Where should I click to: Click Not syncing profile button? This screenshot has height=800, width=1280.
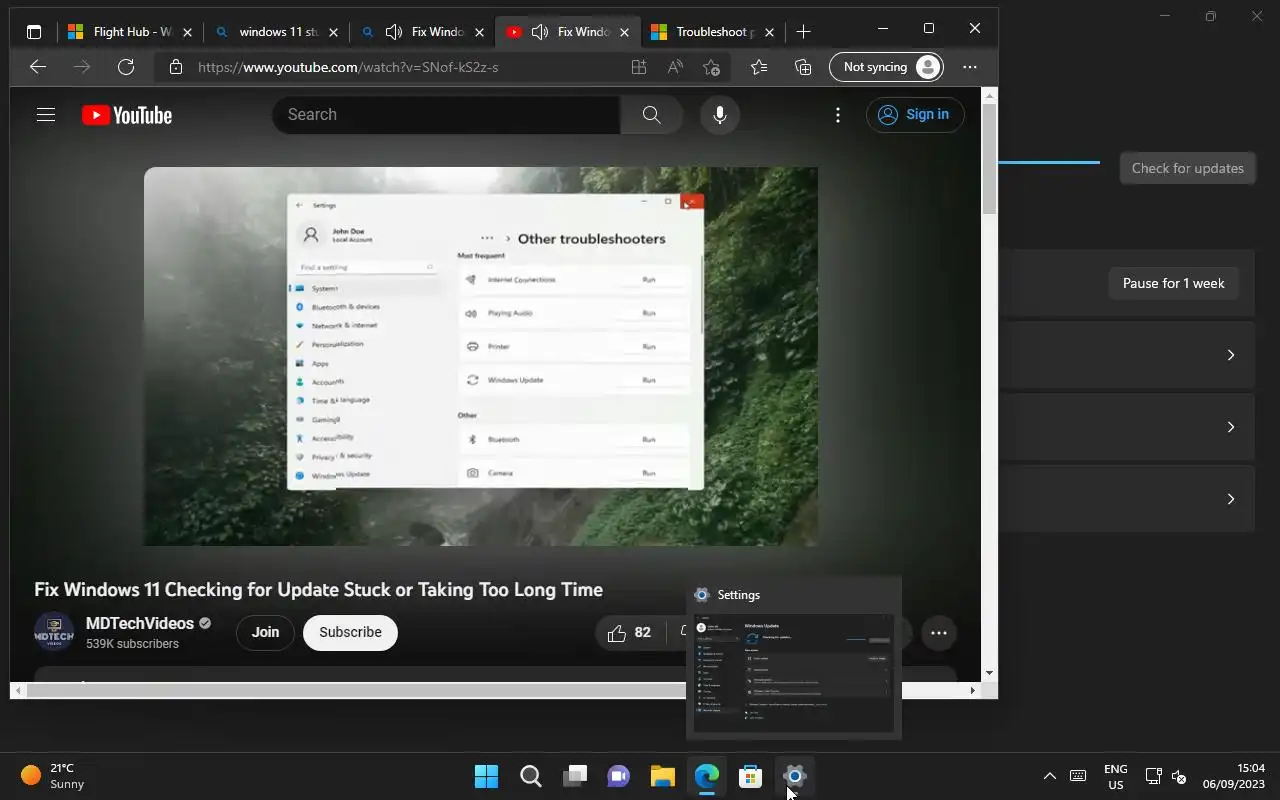(x=886, y=67)
